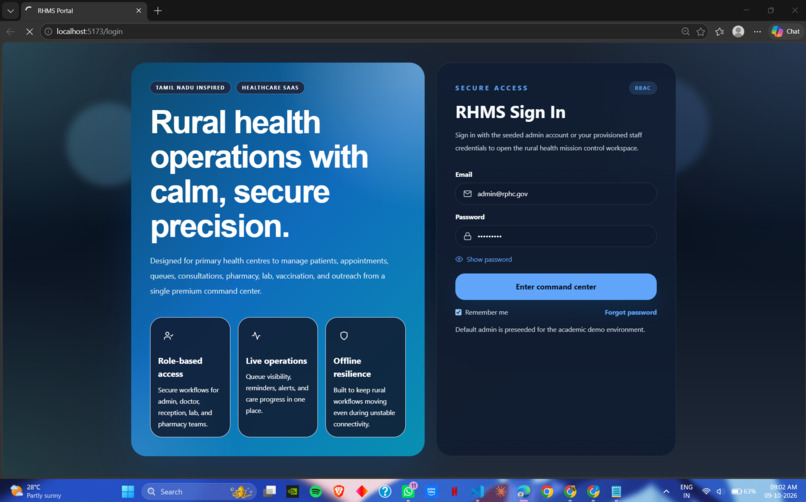Open the NVIDIA app in taskbar
The width and height of the screenshot is (806, 502).
[x=292, y=492]
